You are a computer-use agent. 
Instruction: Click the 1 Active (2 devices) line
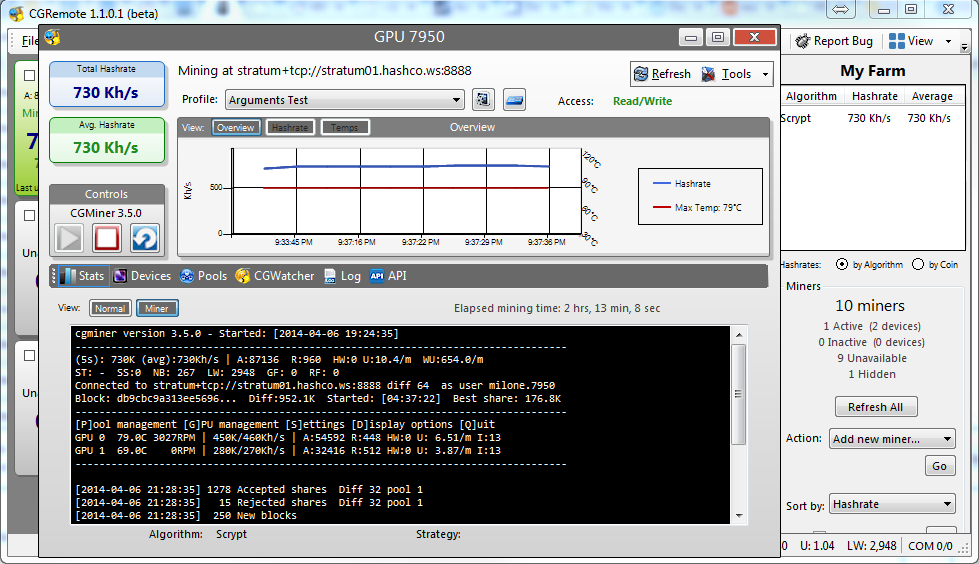pos(872,326)
